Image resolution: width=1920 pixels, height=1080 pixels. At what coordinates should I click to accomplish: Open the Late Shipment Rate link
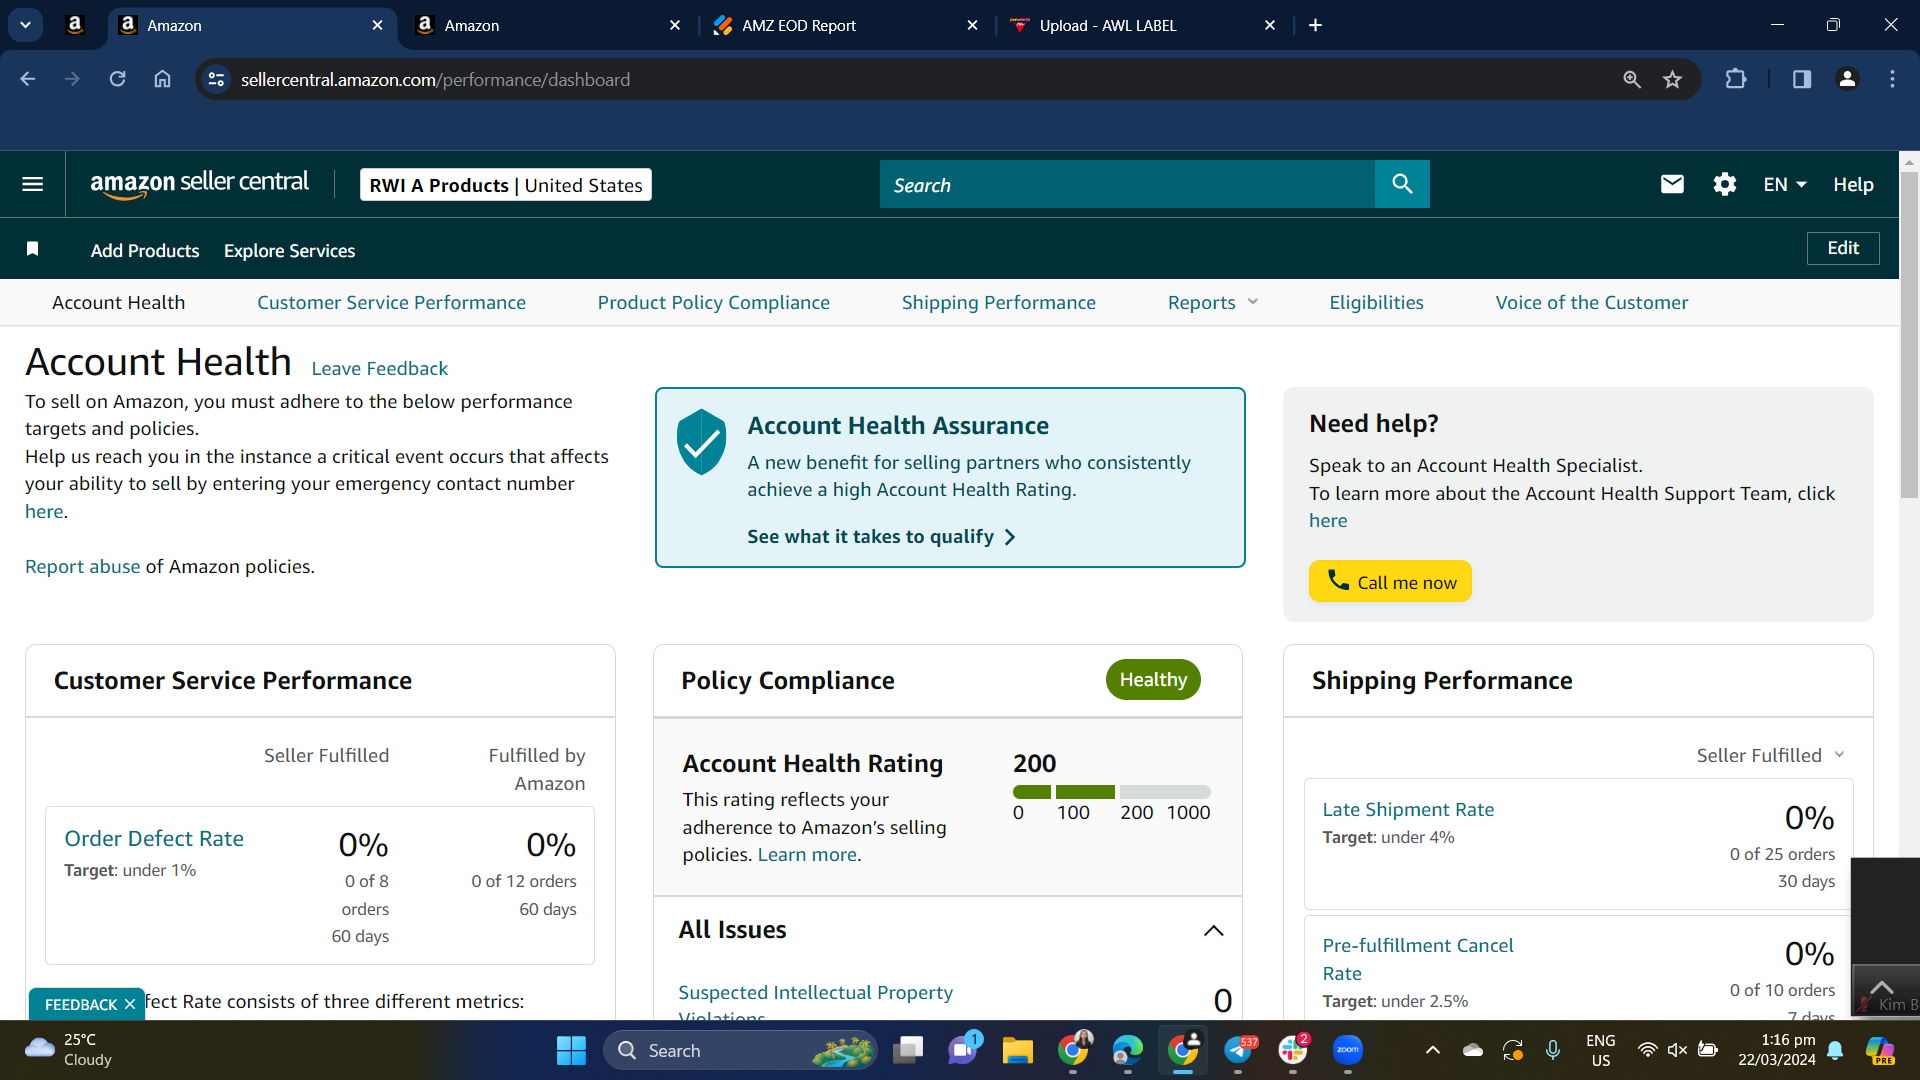pos(1408,809)
